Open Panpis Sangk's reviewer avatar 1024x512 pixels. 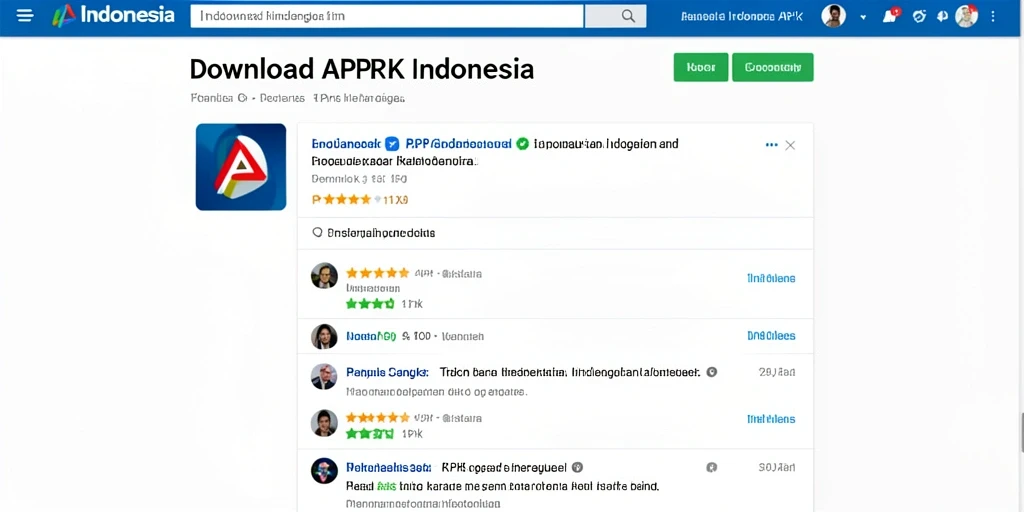(x=324, y=377)
